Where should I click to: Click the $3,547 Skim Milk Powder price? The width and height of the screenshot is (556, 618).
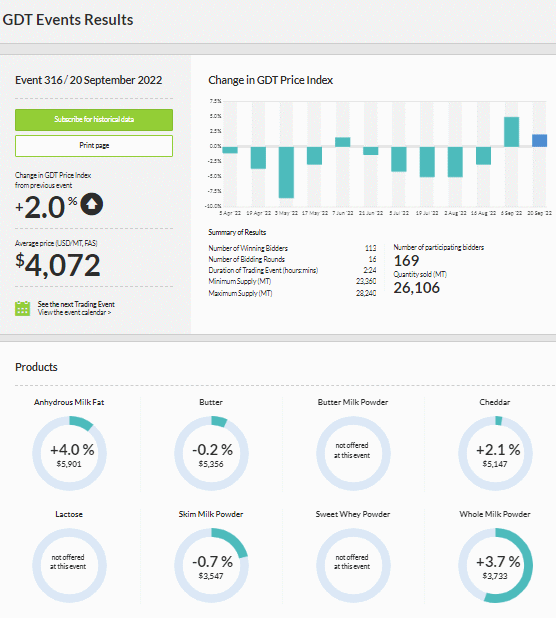211,576
